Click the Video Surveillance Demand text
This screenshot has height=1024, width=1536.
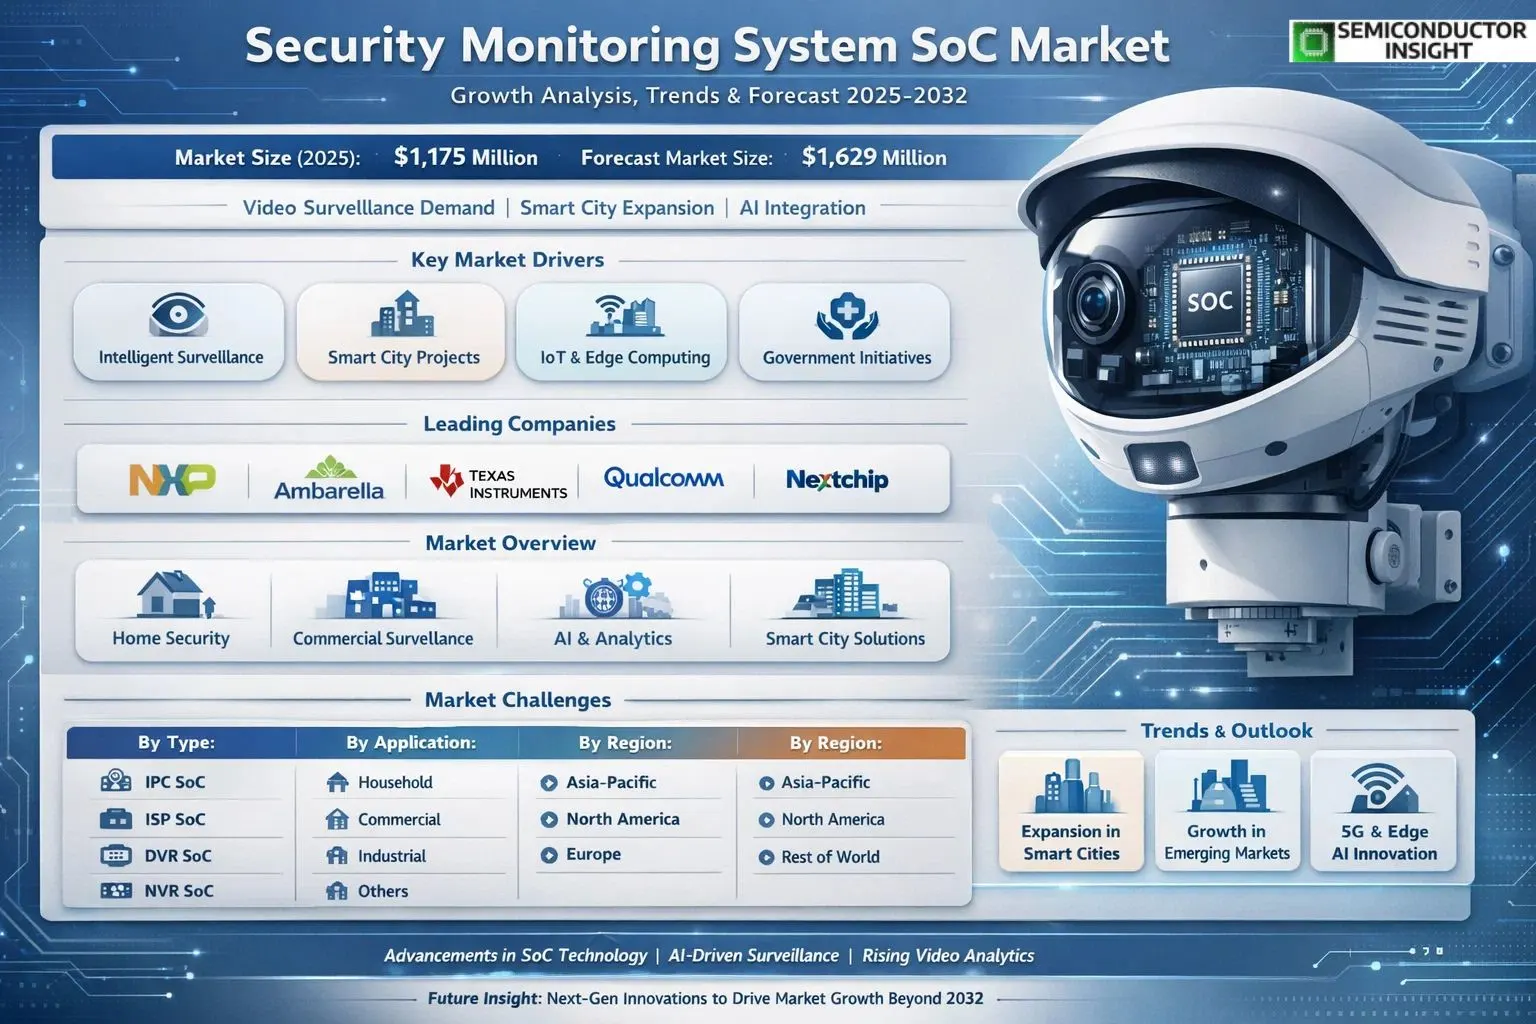pos(369,208)
